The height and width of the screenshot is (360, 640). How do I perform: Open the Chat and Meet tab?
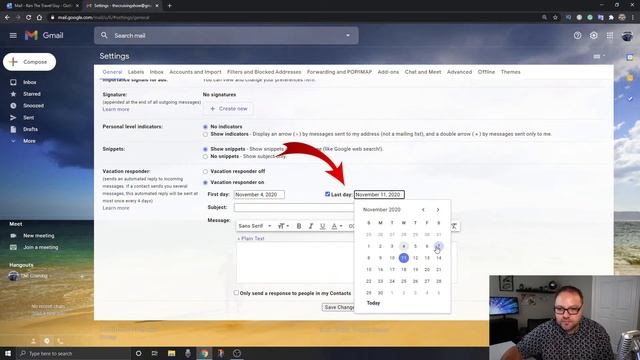click(x=423, y=72)
